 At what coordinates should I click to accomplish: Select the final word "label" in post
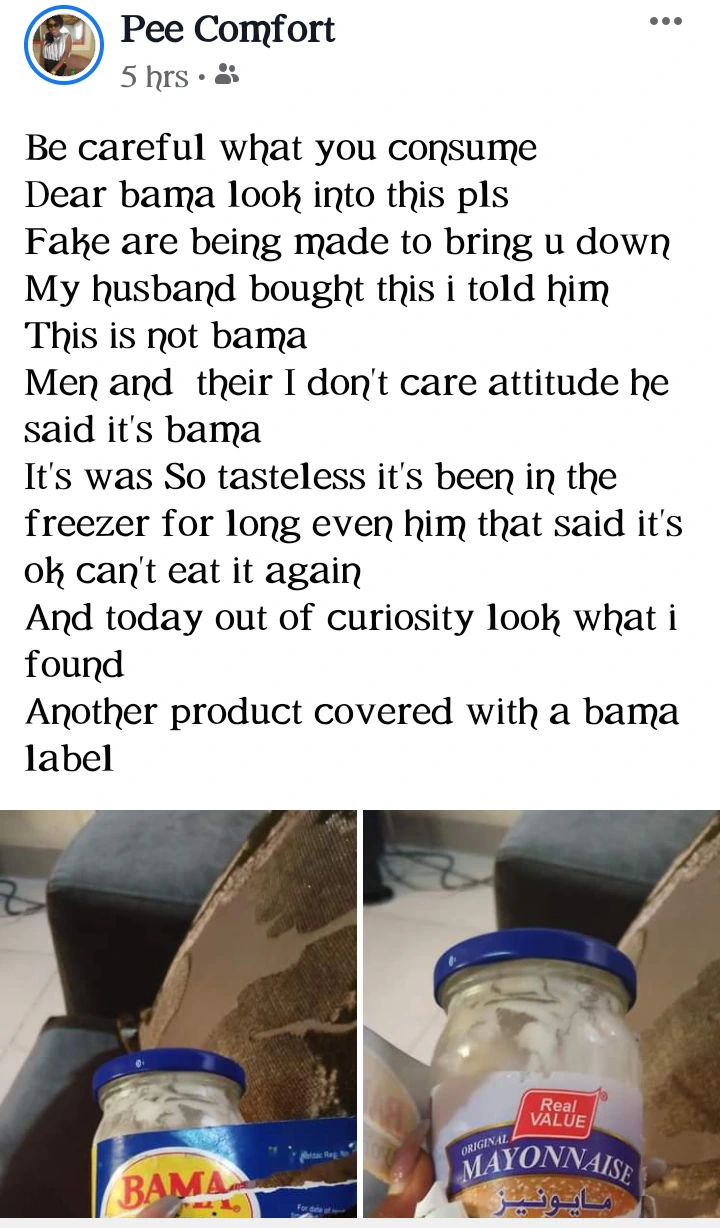[x=69, y=759]
